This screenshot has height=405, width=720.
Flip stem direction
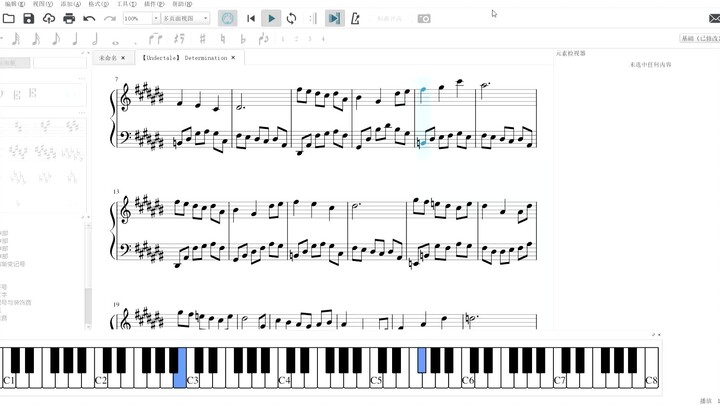[264, 39]
